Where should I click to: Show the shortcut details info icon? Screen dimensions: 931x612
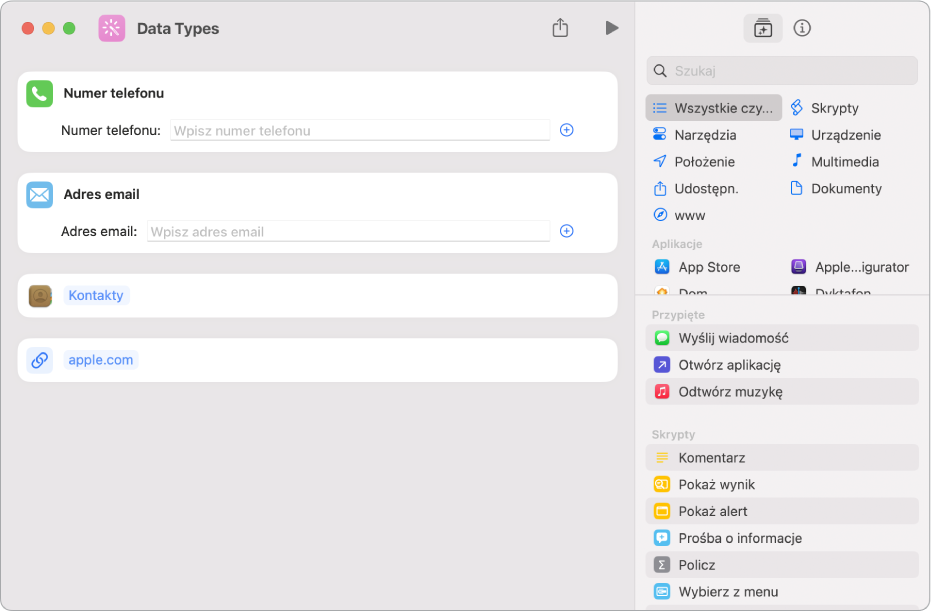tap(802, 28)
